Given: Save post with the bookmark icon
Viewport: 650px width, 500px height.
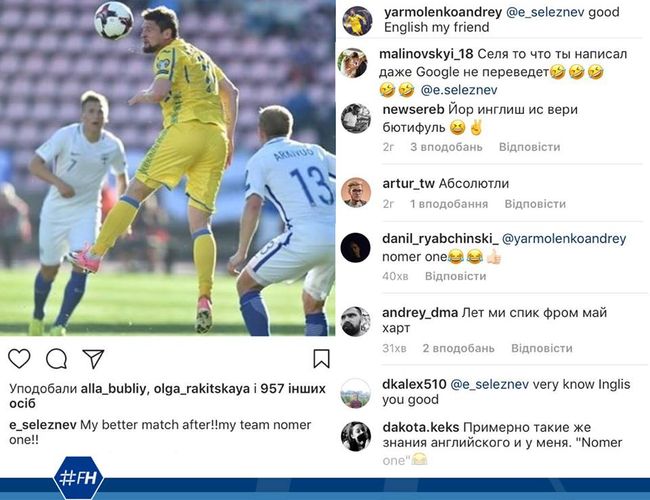Looking at the screenshot, I should click(321, 359).
